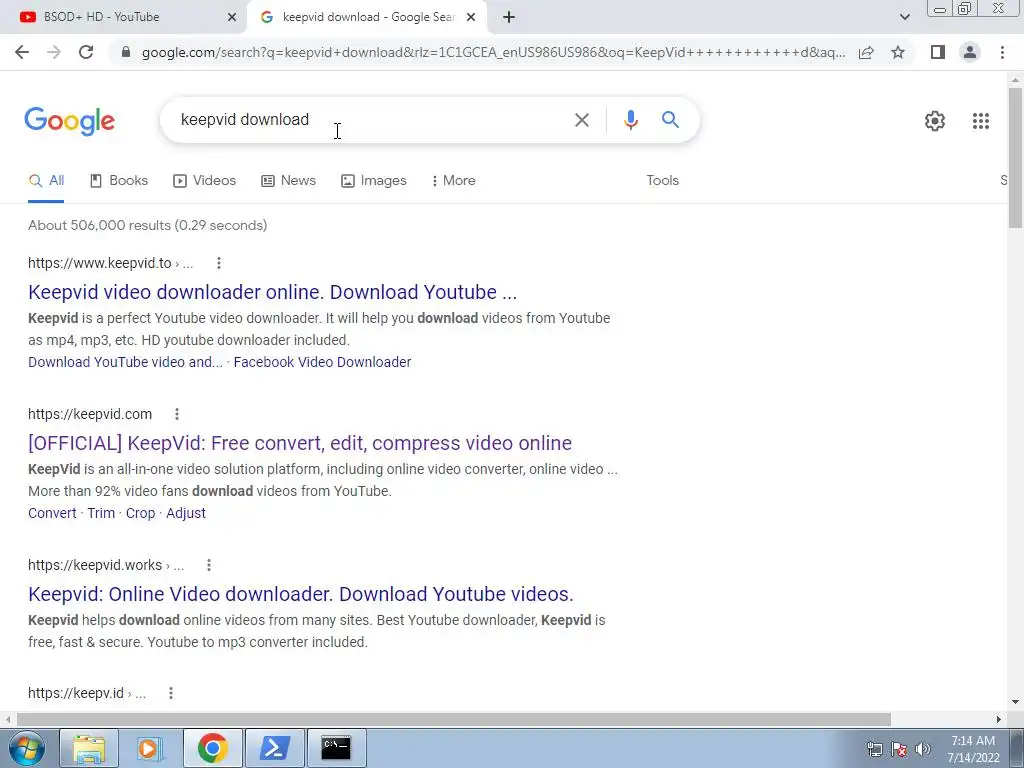The image size is (1024, 768).
Task: Click the browser forward arrow
Action: coord(54,52)
